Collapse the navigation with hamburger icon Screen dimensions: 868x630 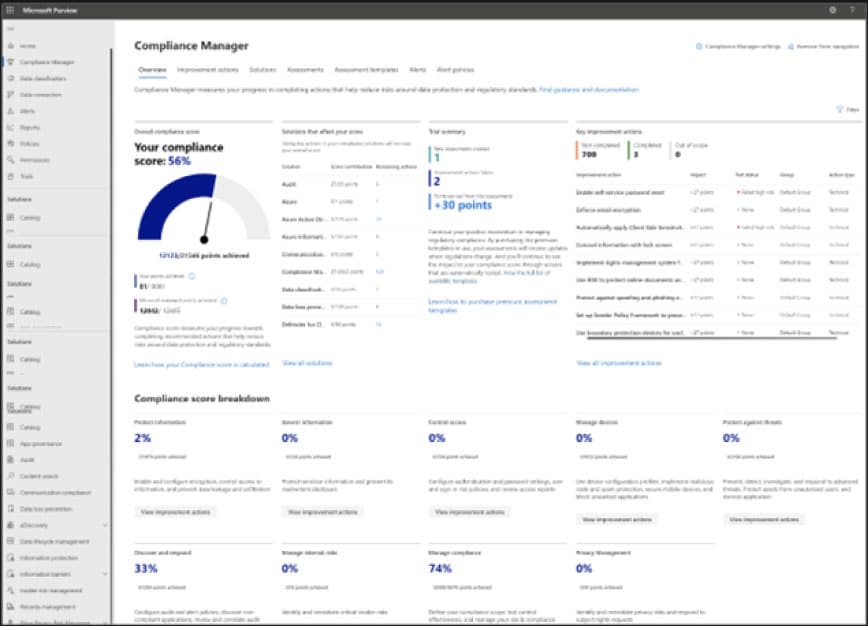(11, 29)
